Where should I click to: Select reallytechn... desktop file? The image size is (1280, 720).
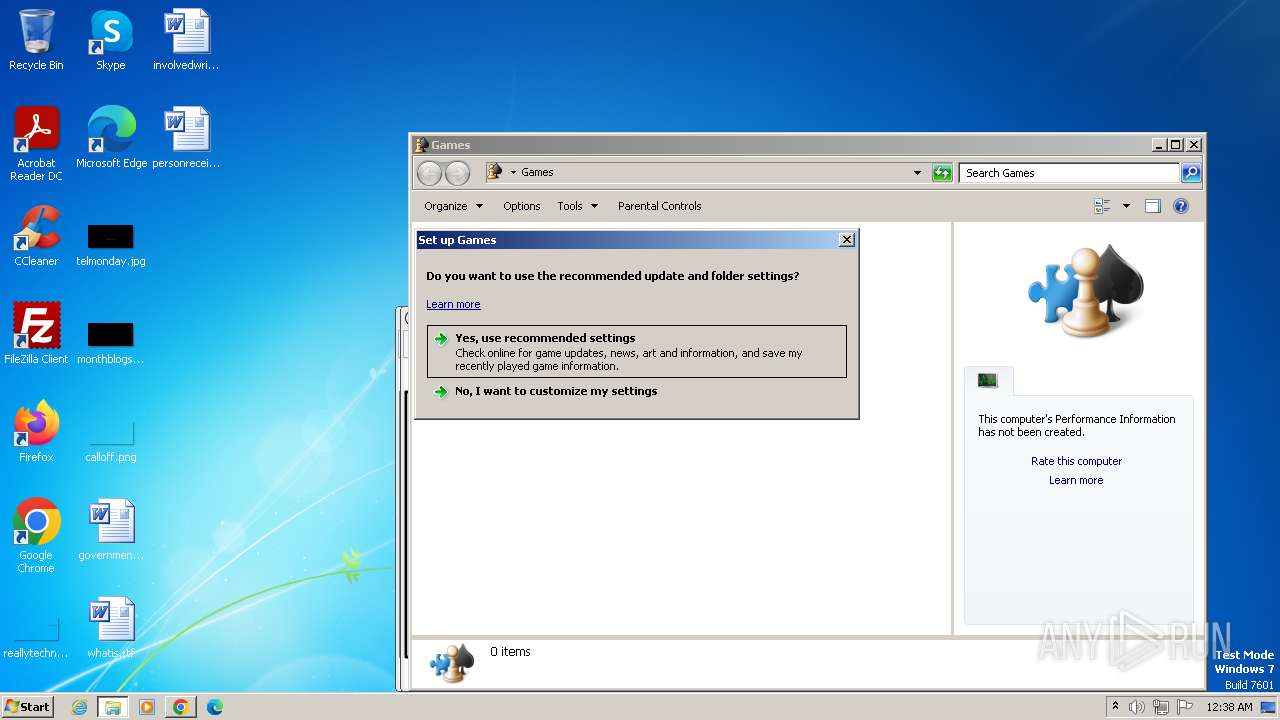pyautogui.click(x=36, y=639)
